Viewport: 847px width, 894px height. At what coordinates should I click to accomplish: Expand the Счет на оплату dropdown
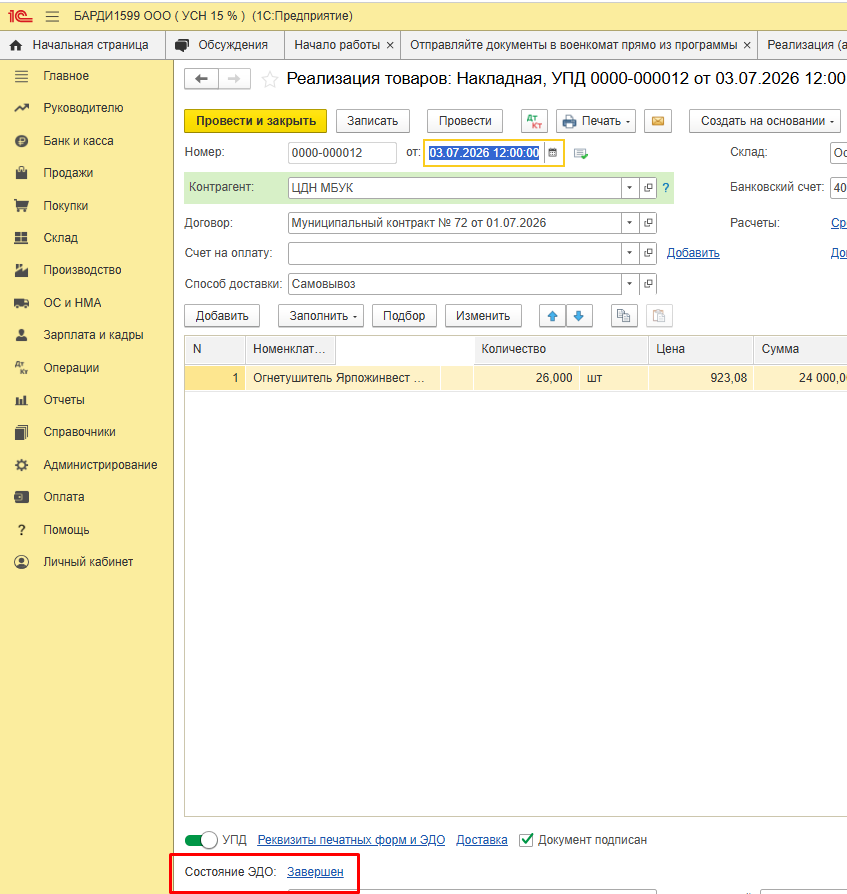point(630,253)
